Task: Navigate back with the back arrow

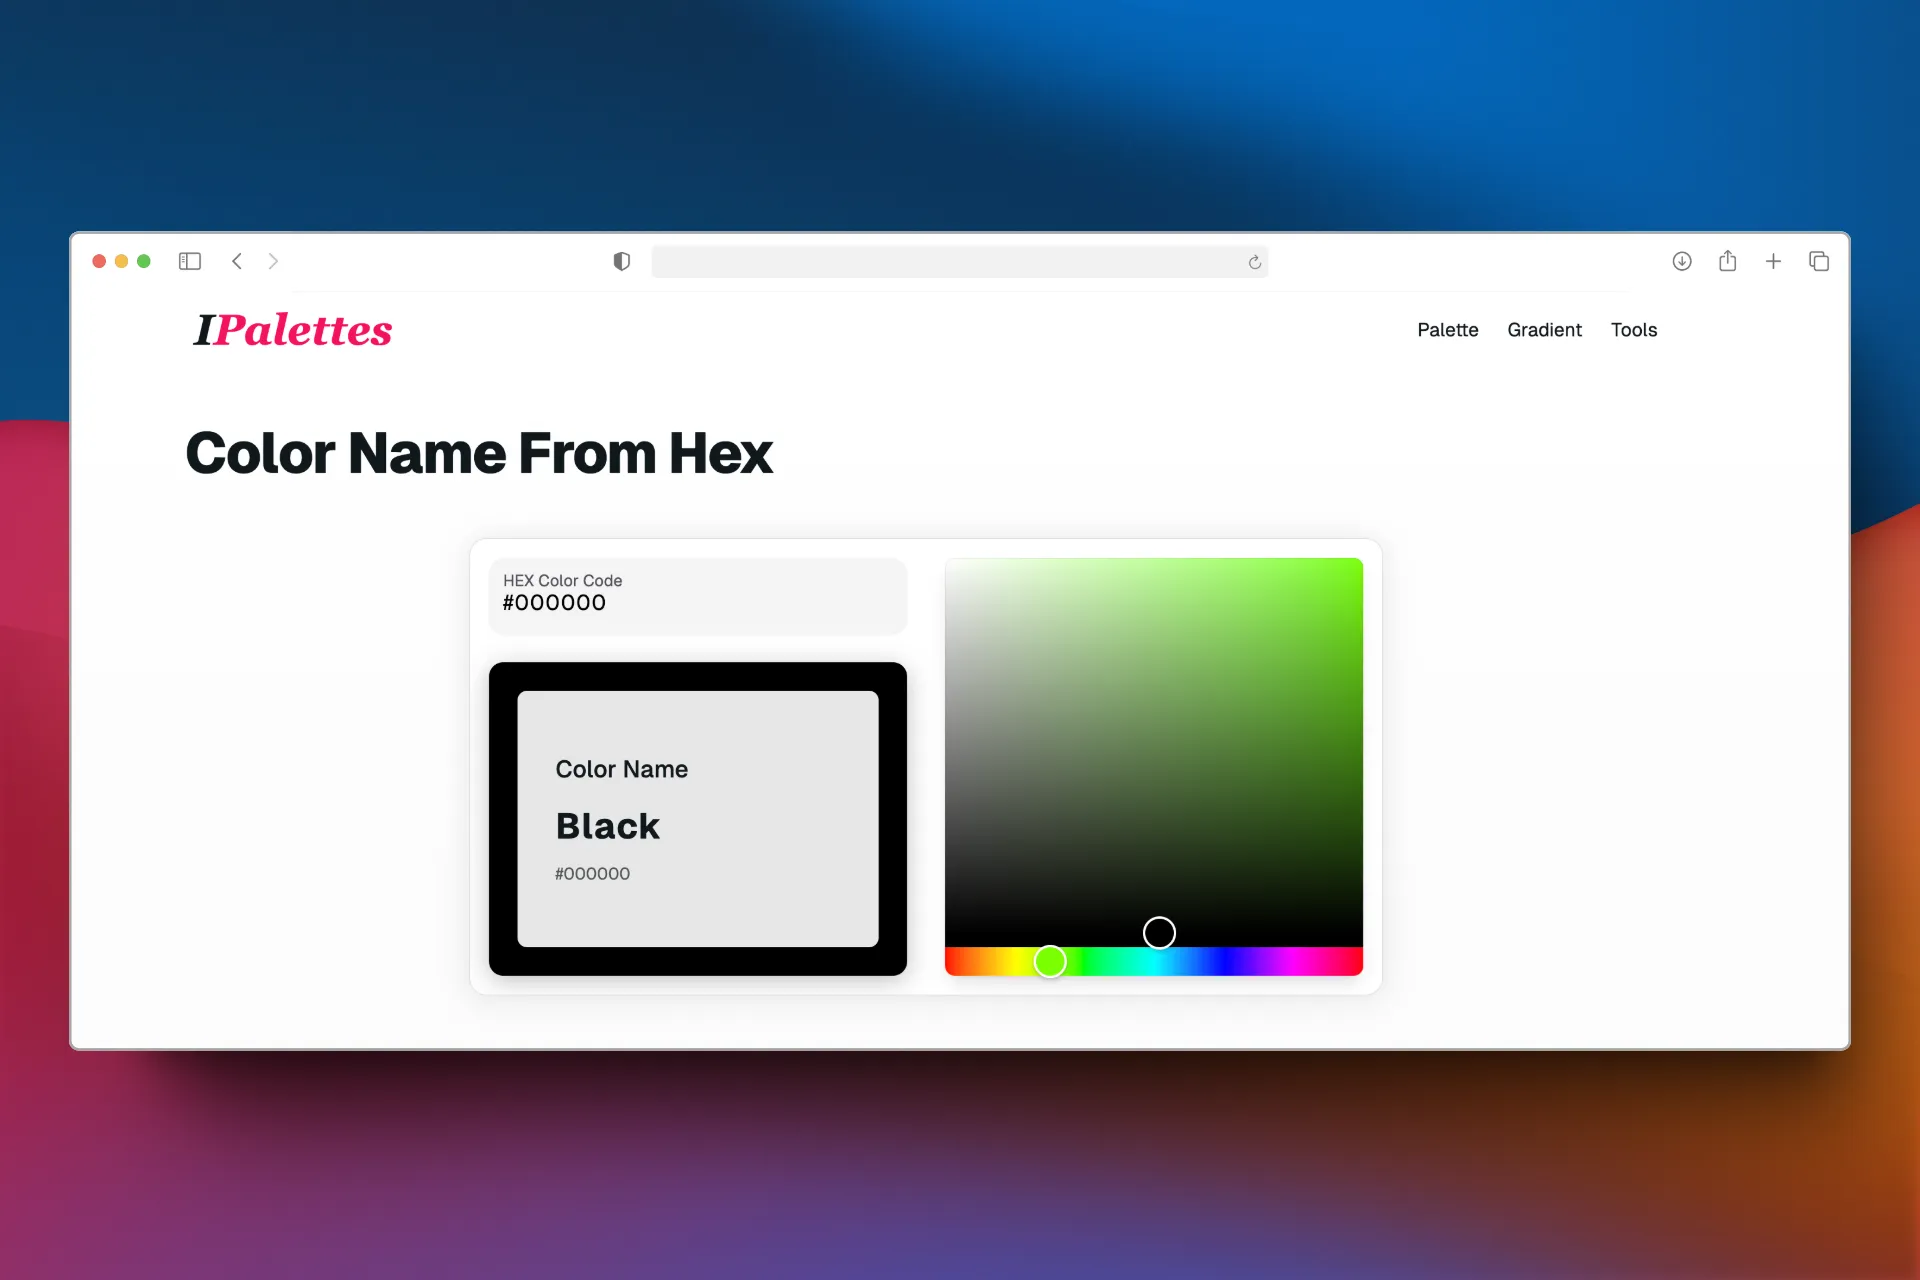Action: click(237, 261)
